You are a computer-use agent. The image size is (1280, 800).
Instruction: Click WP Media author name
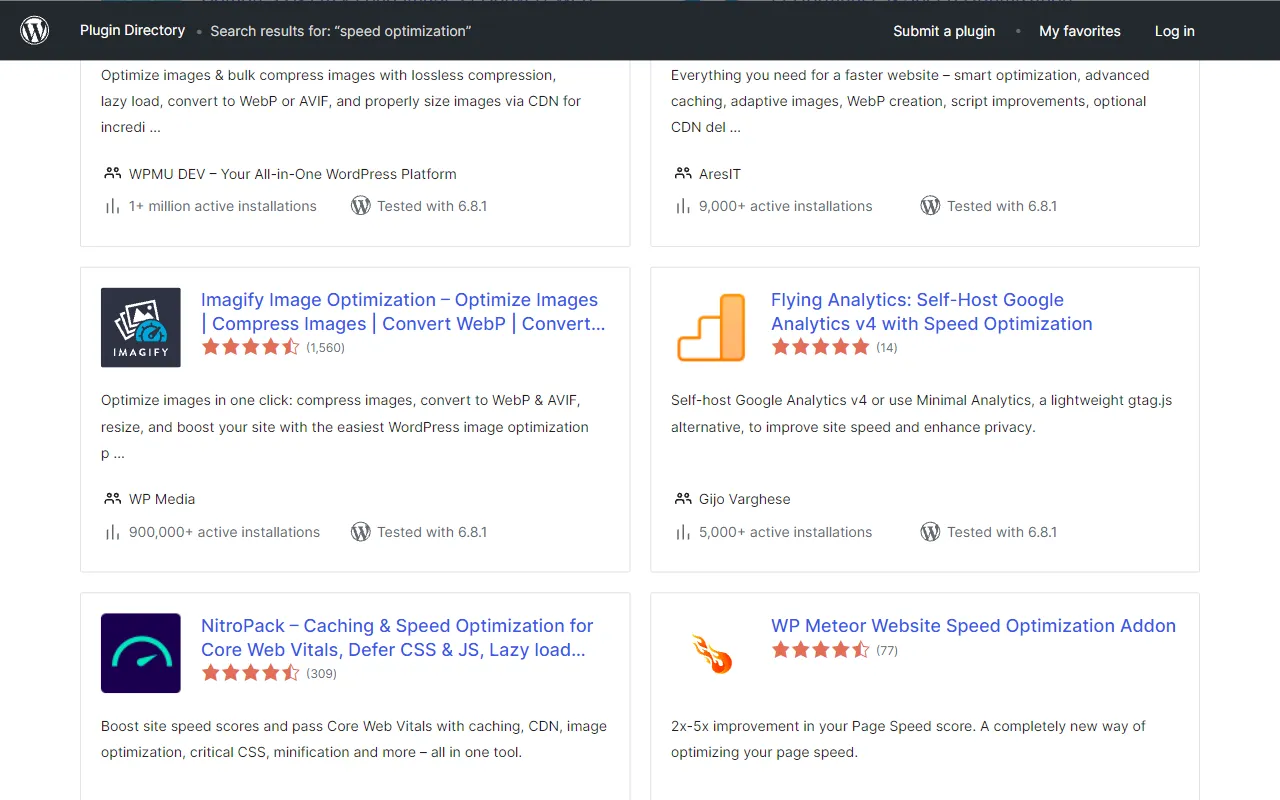[162, 499]
